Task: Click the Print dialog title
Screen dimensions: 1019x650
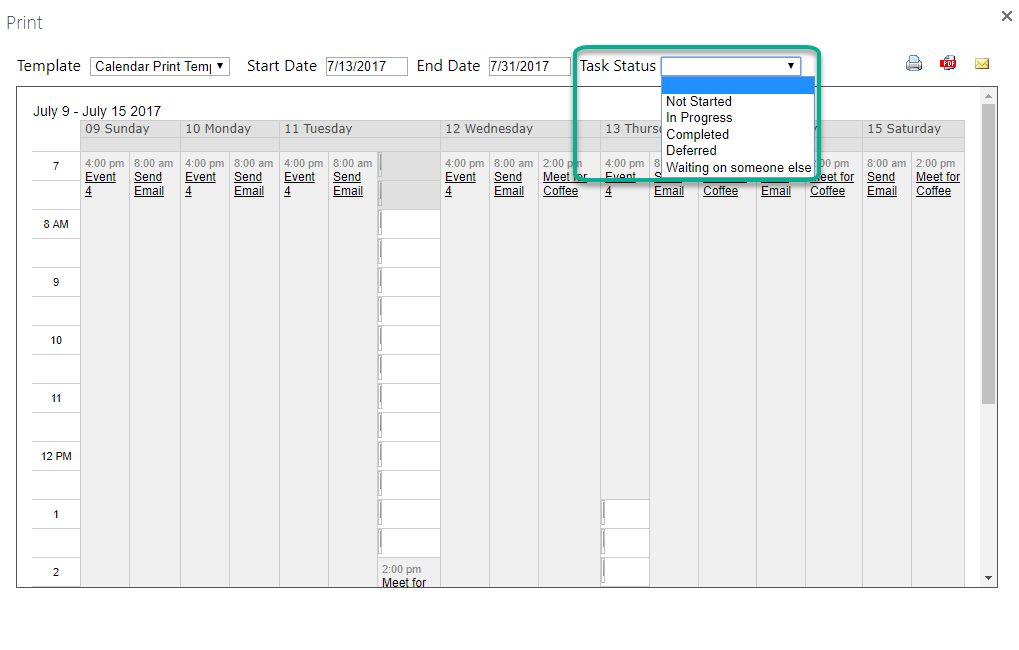Action: click(25, 23)
